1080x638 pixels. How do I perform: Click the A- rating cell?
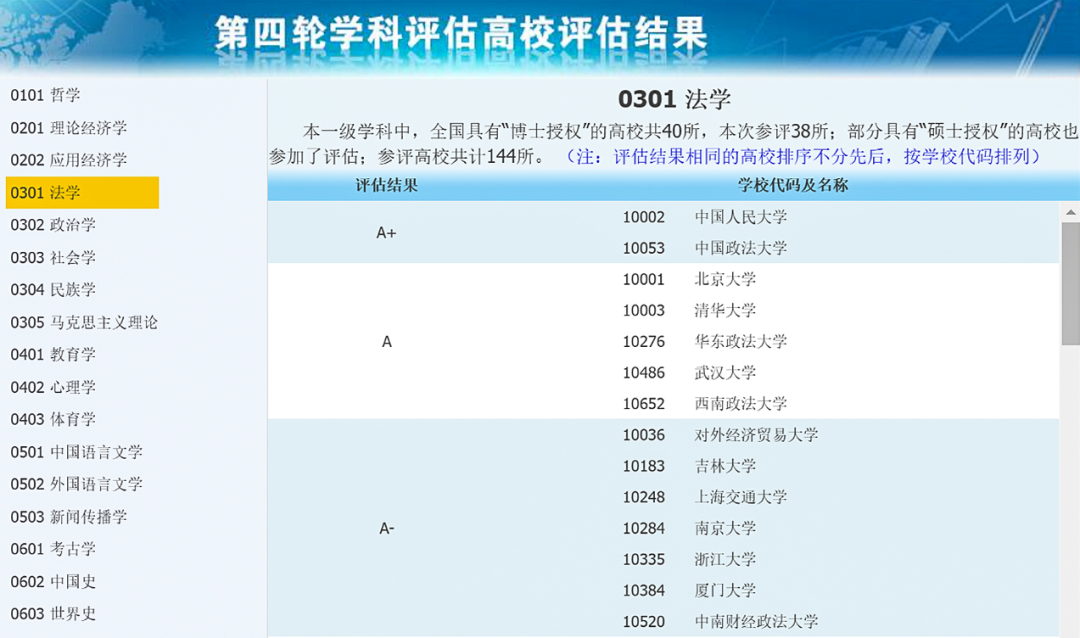[386, 528]
